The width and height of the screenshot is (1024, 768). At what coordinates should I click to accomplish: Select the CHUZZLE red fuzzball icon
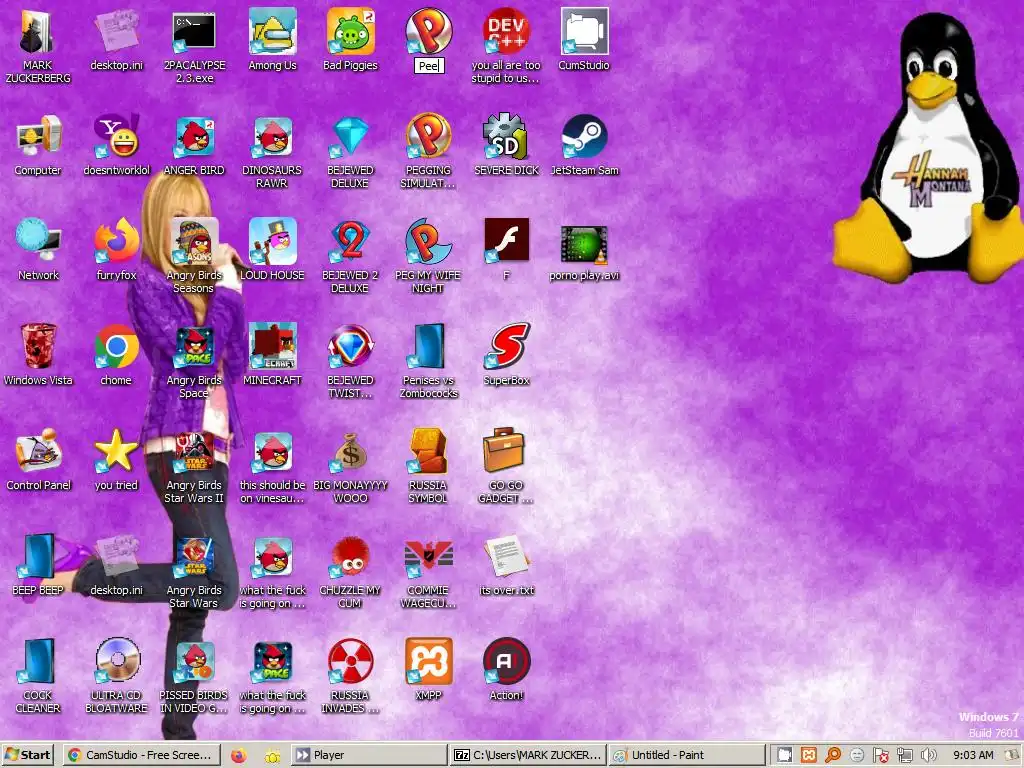[351, 557]
